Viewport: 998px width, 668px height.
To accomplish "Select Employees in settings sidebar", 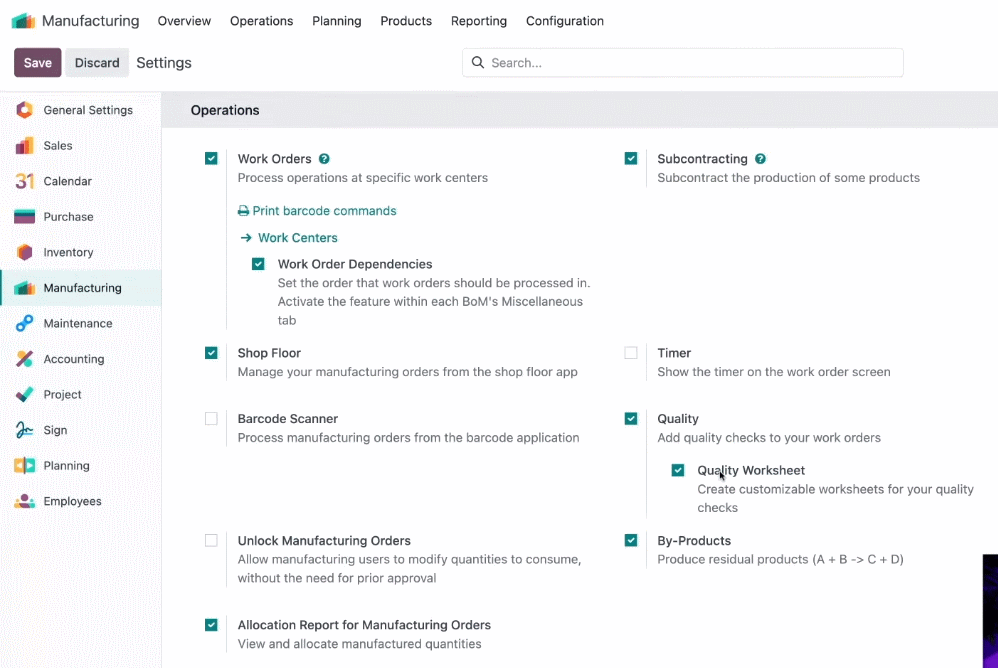I will pyautogui.click(x=81, y=501).
